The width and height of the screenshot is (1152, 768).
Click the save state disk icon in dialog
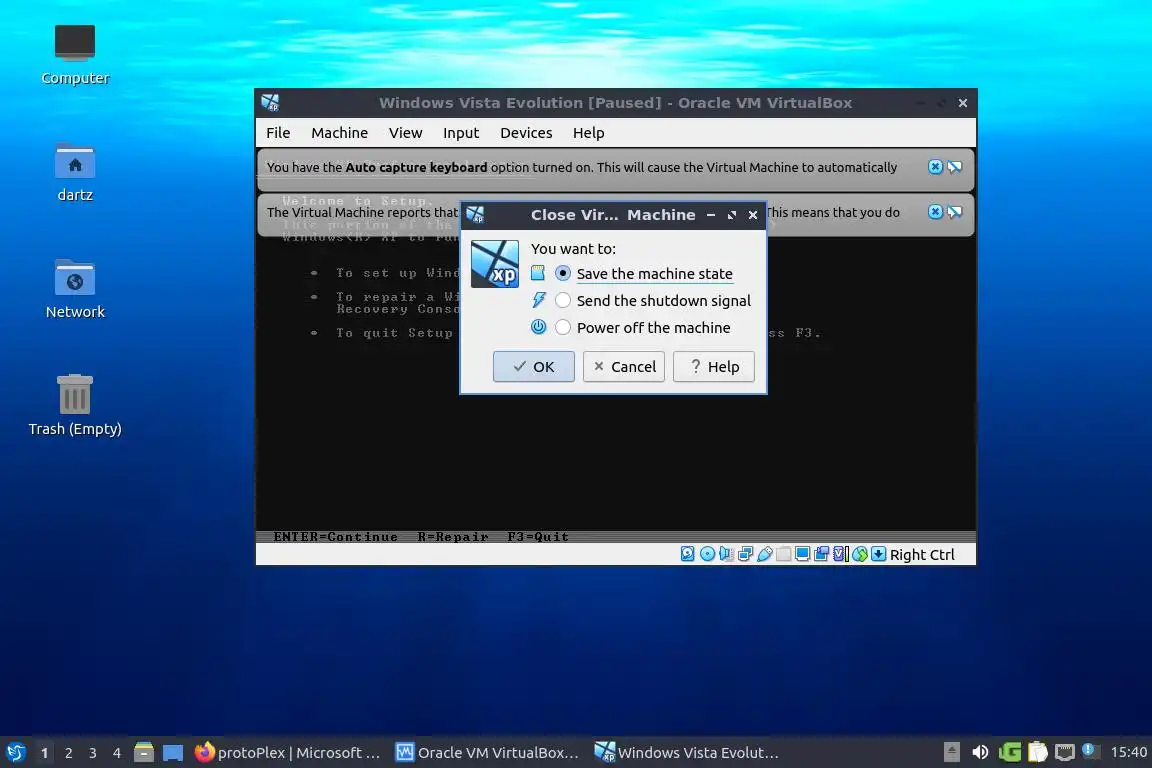(539, 273)
